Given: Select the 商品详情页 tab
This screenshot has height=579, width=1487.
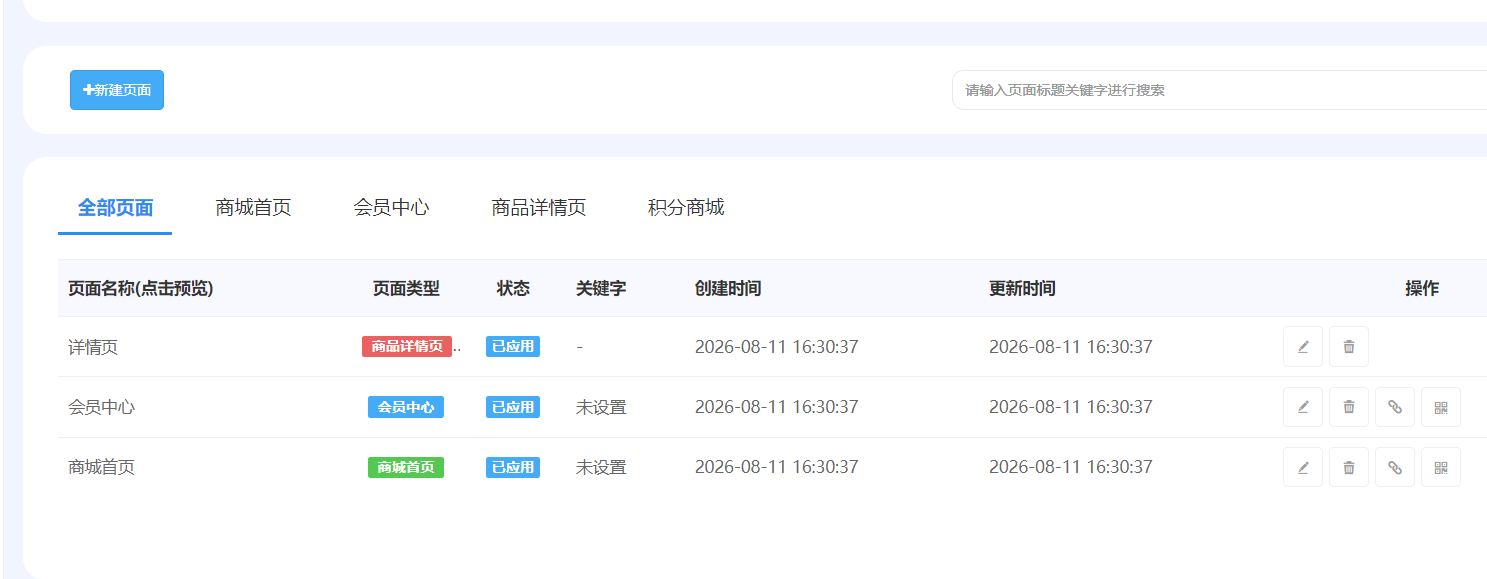Looking at the screenshot, I should click(538, 208).
